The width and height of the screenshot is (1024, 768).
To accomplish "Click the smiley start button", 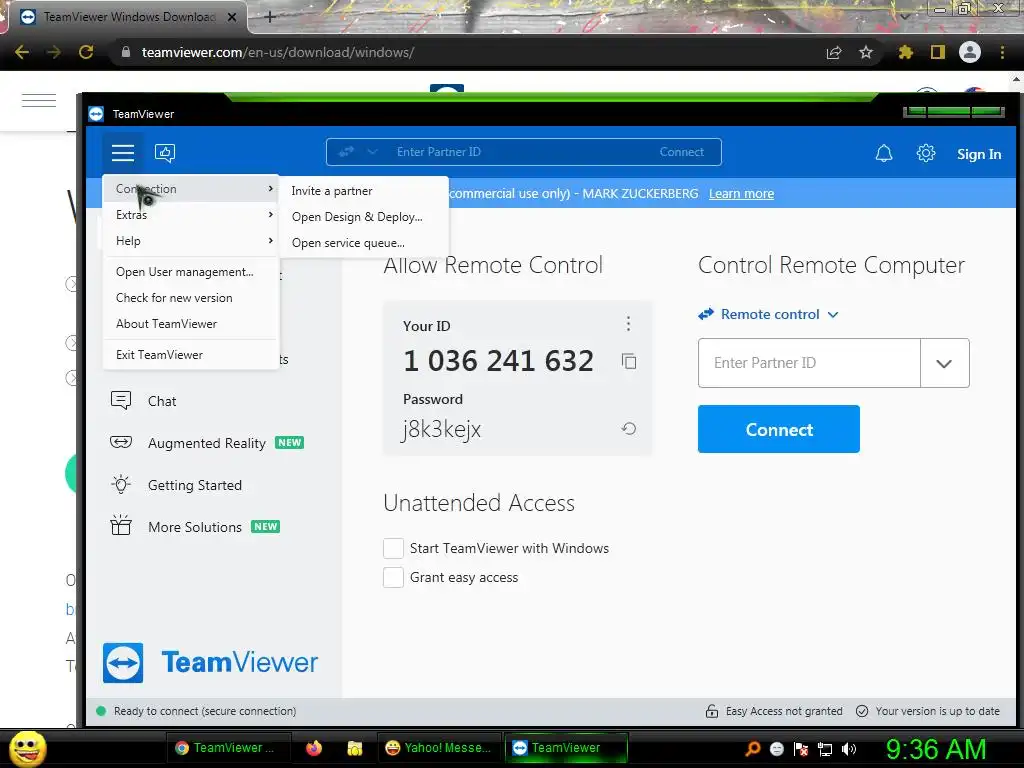I will [27, 748].
